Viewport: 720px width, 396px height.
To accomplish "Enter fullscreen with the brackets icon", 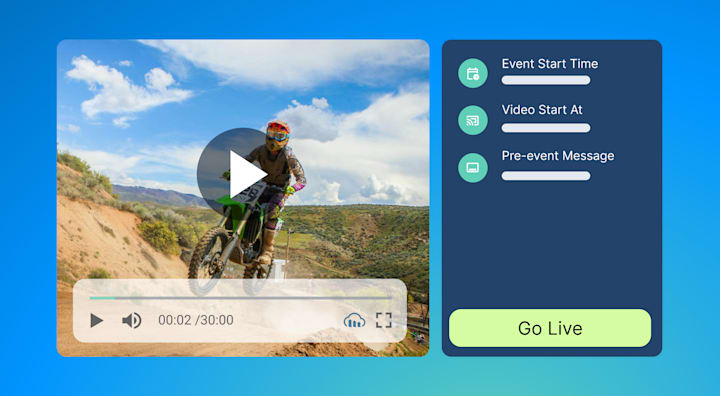I will 384,320.
